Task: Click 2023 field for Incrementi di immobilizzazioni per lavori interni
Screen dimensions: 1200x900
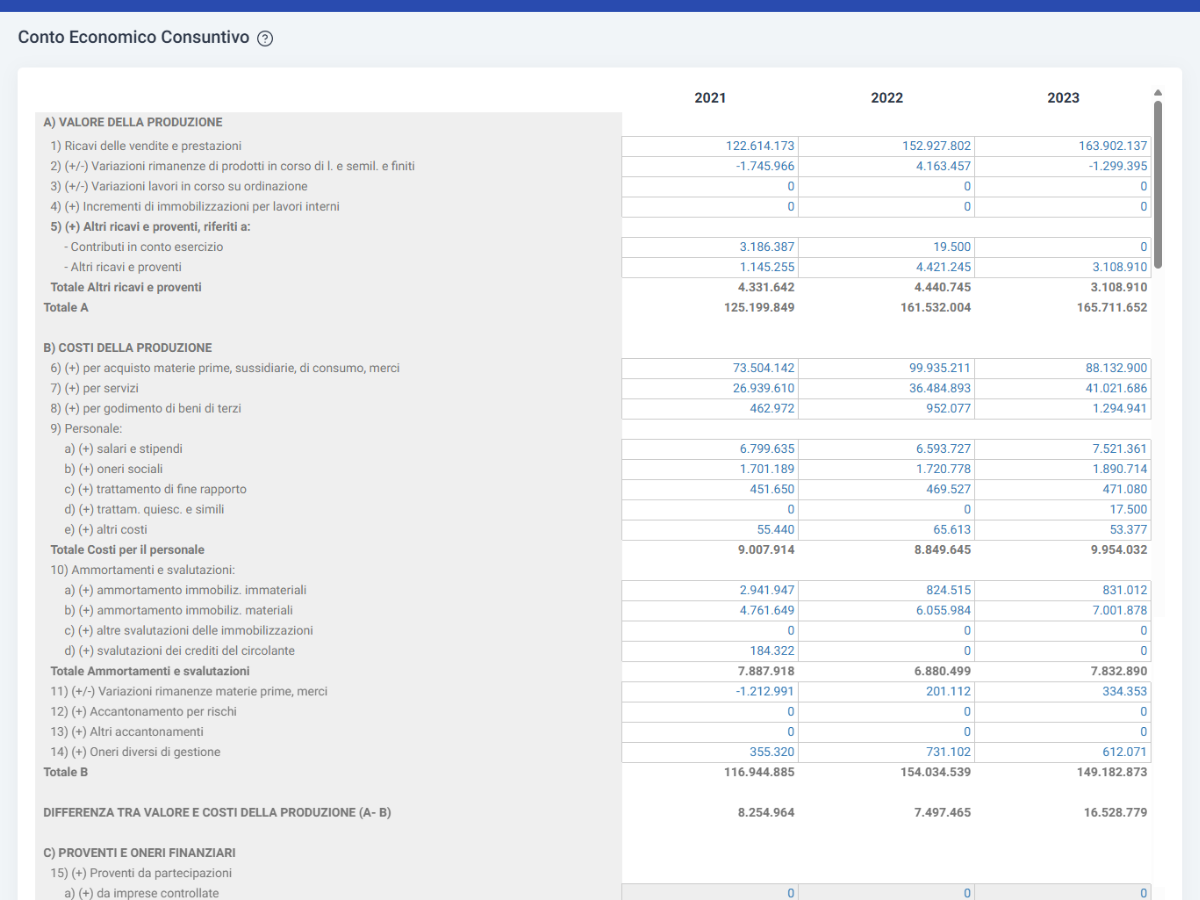Action: (1063, 207)
